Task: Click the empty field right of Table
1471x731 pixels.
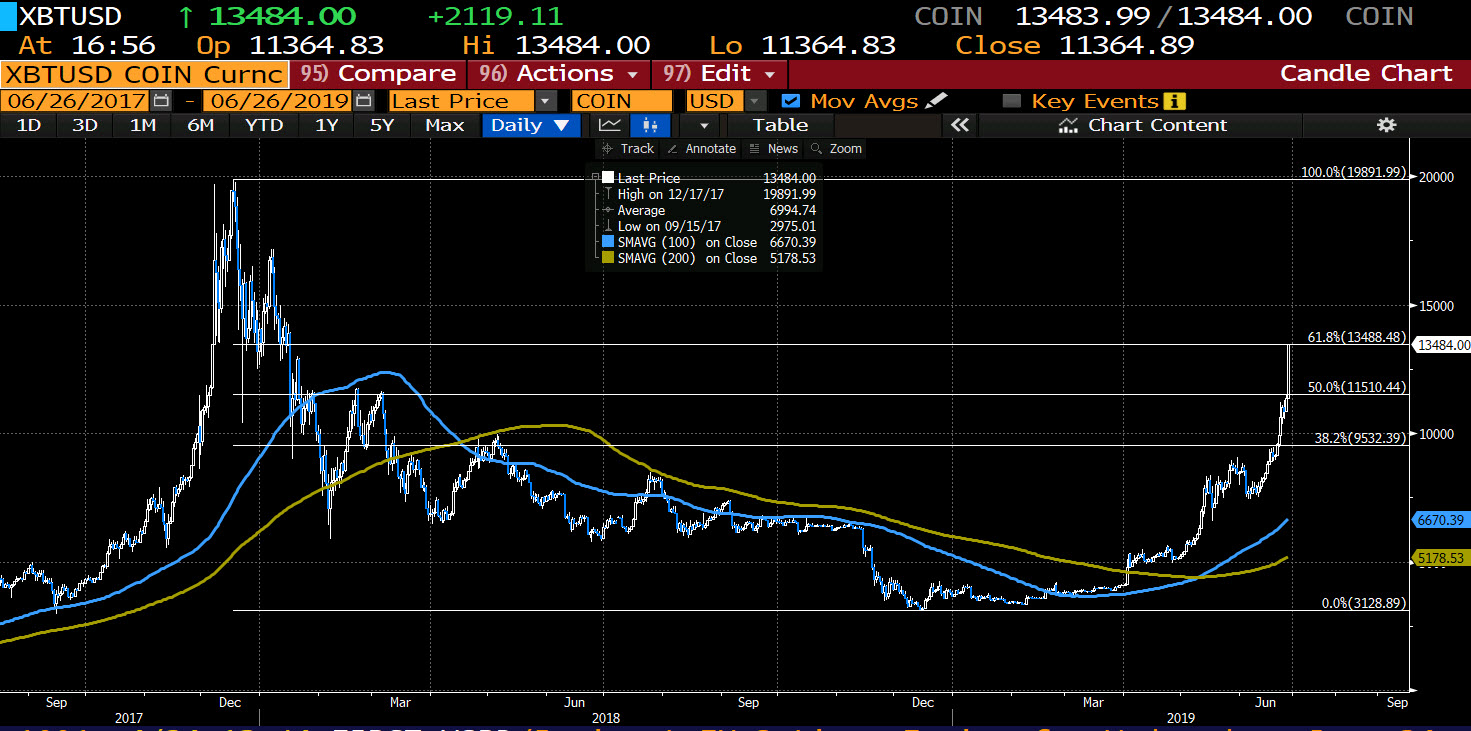Action: click(888, 125)
